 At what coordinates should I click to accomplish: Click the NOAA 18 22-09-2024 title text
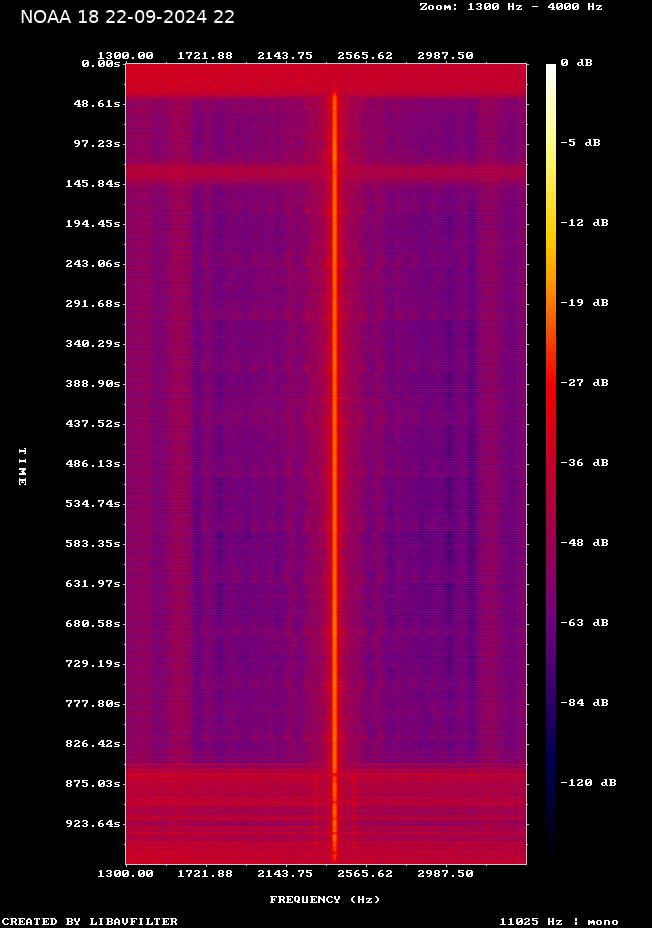coord(128,17)
